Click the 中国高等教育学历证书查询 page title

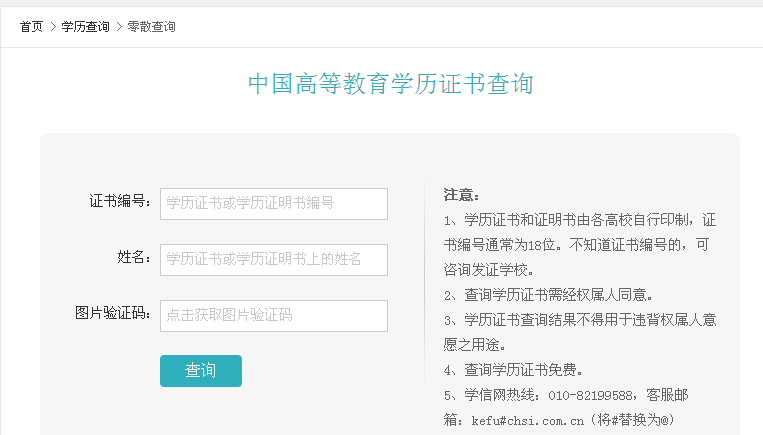click(x=391, y=84)
